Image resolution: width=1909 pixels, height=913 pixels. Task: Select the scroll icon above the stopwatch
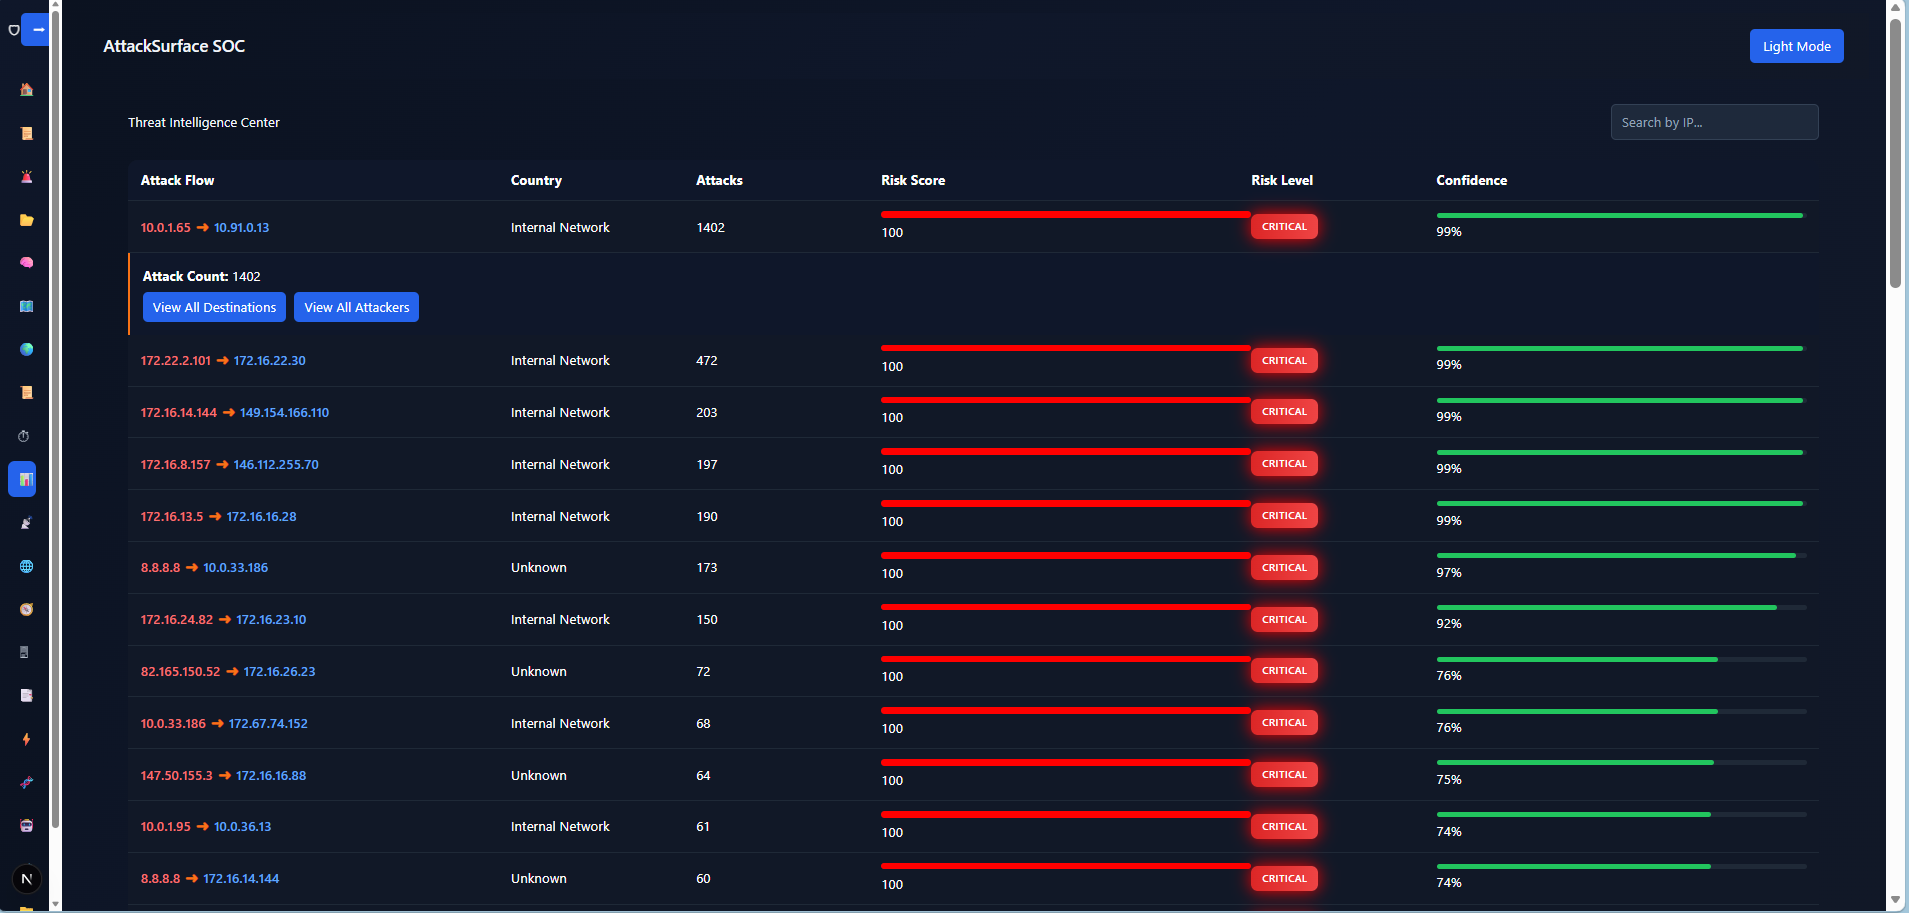[27, 392]
